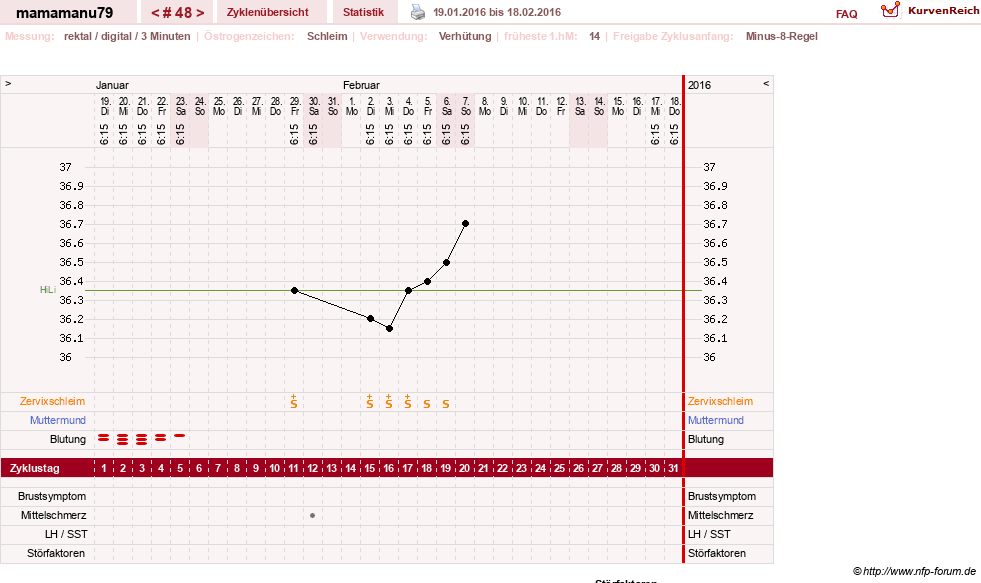Click the Mittelschmerz dot on day 12
This screenshot has height=583, width=981.
coord(312,515)
